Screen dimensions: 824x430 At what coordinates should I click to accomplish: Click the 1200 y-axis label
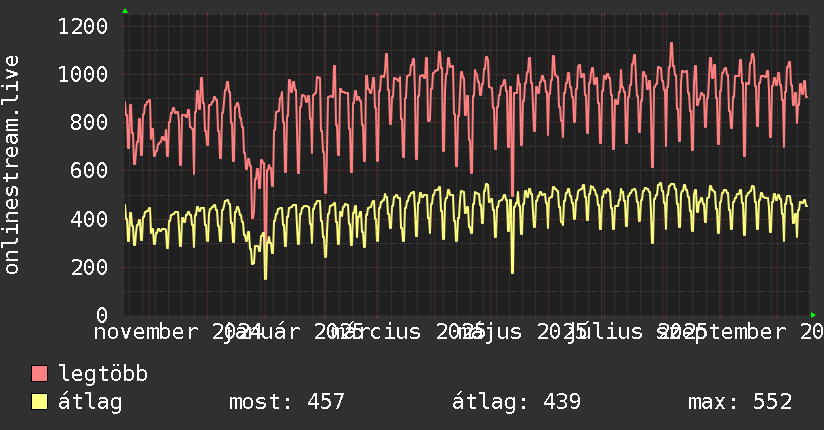[83, 26]
